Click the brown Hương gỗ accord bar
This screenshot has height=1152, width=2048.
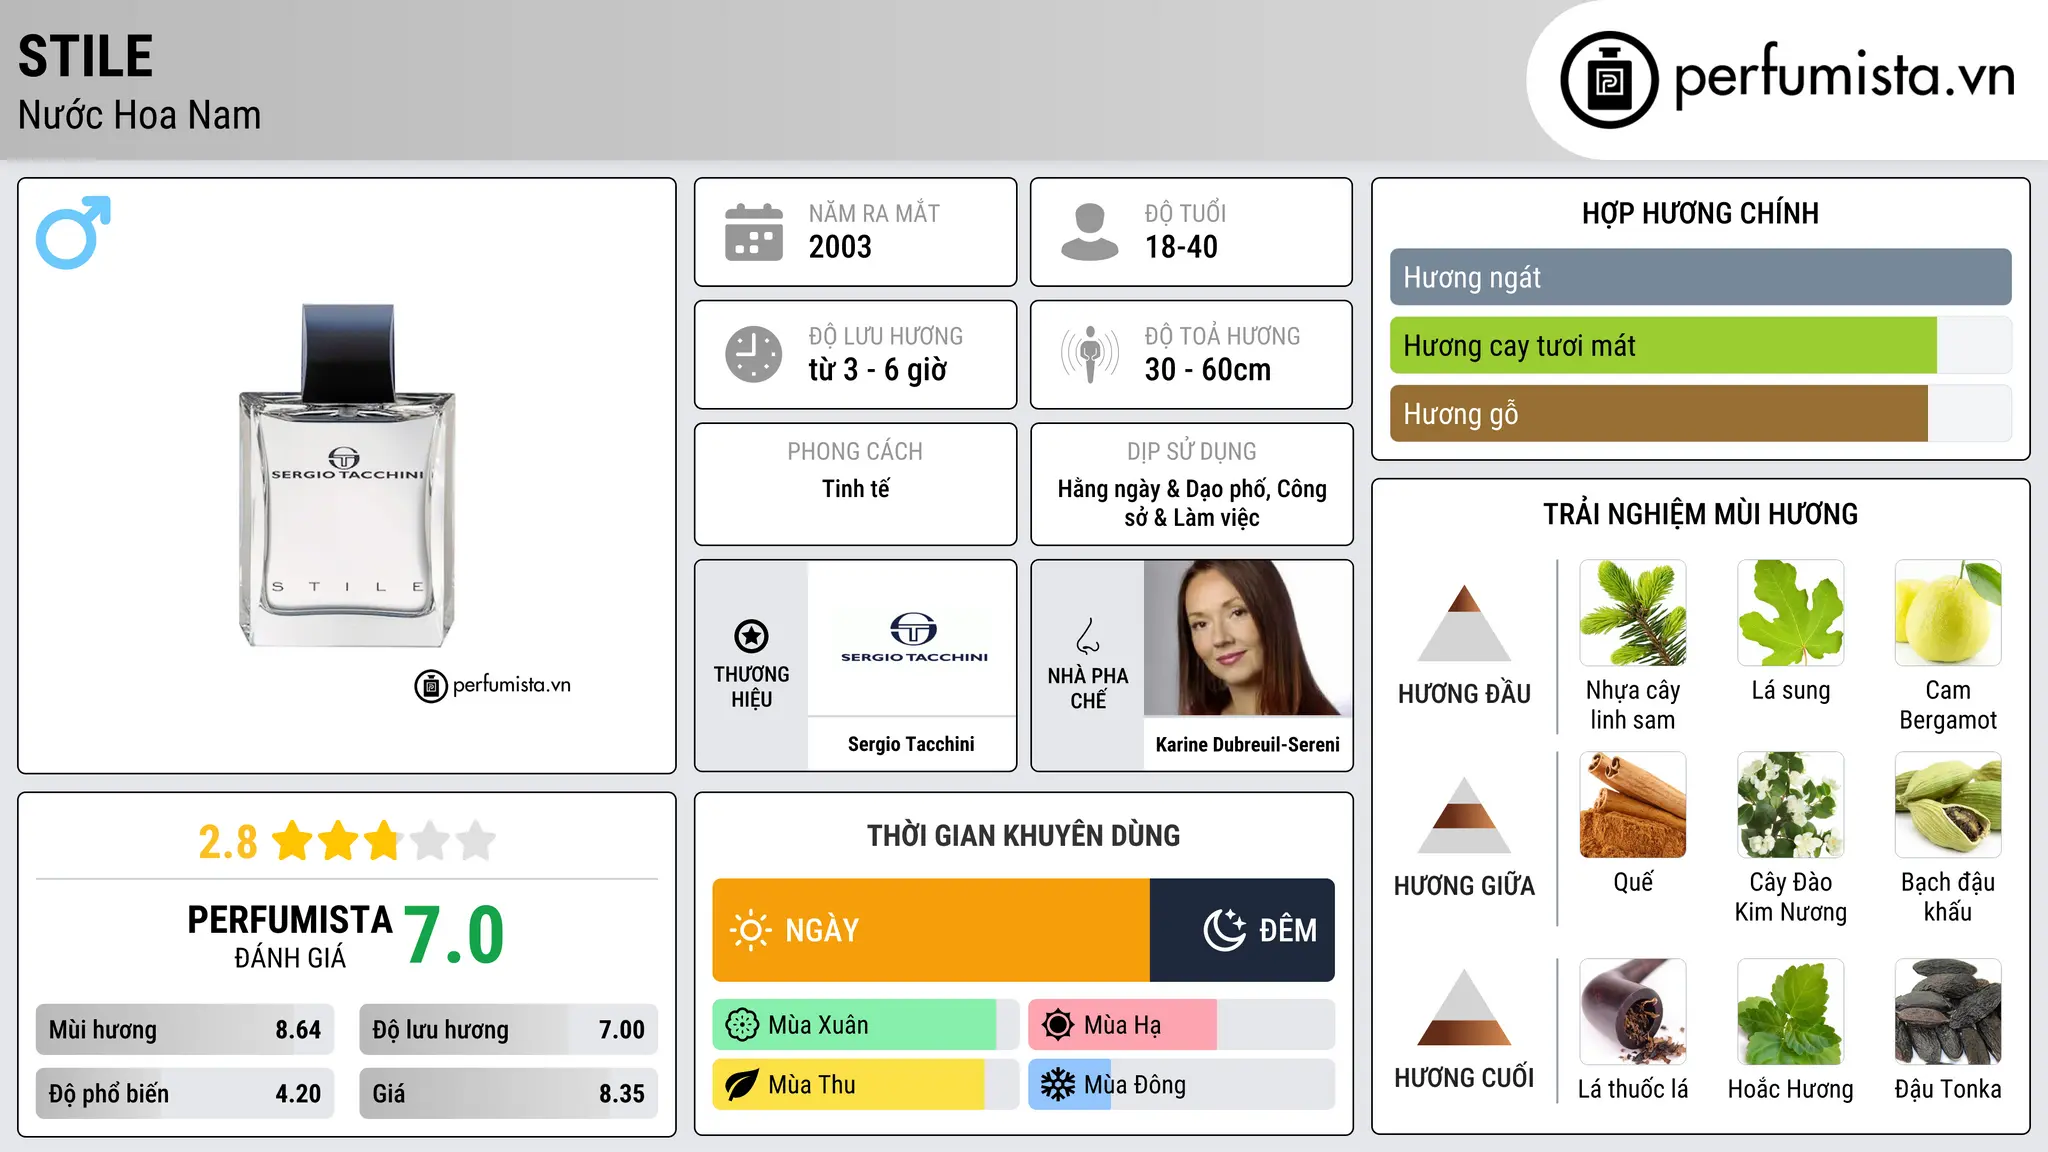coord(1659,414)
